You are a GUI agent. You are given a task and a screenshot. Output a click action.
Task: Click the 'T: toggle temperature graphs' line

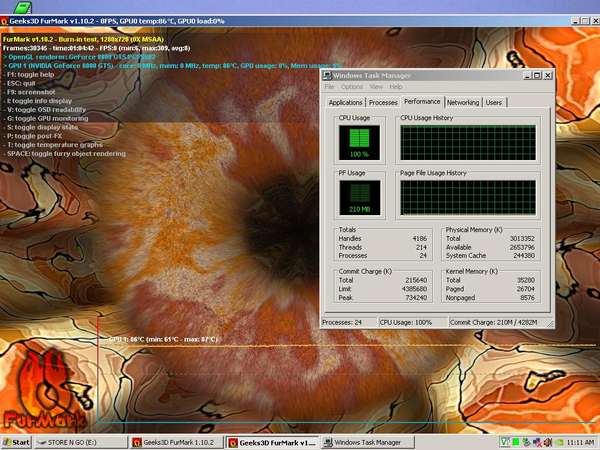[53, 145]
